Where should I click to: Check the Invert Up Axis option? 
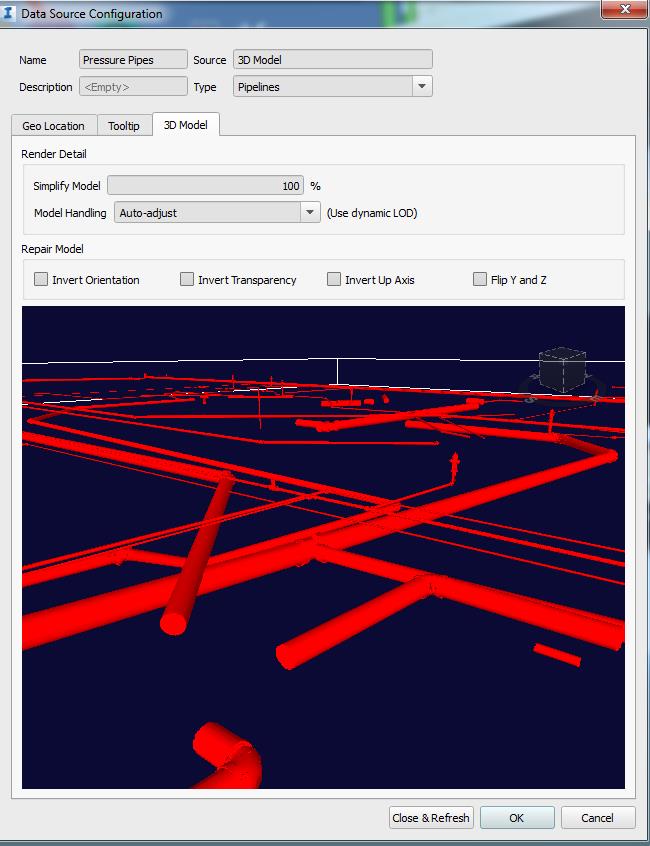pos(334,279)
